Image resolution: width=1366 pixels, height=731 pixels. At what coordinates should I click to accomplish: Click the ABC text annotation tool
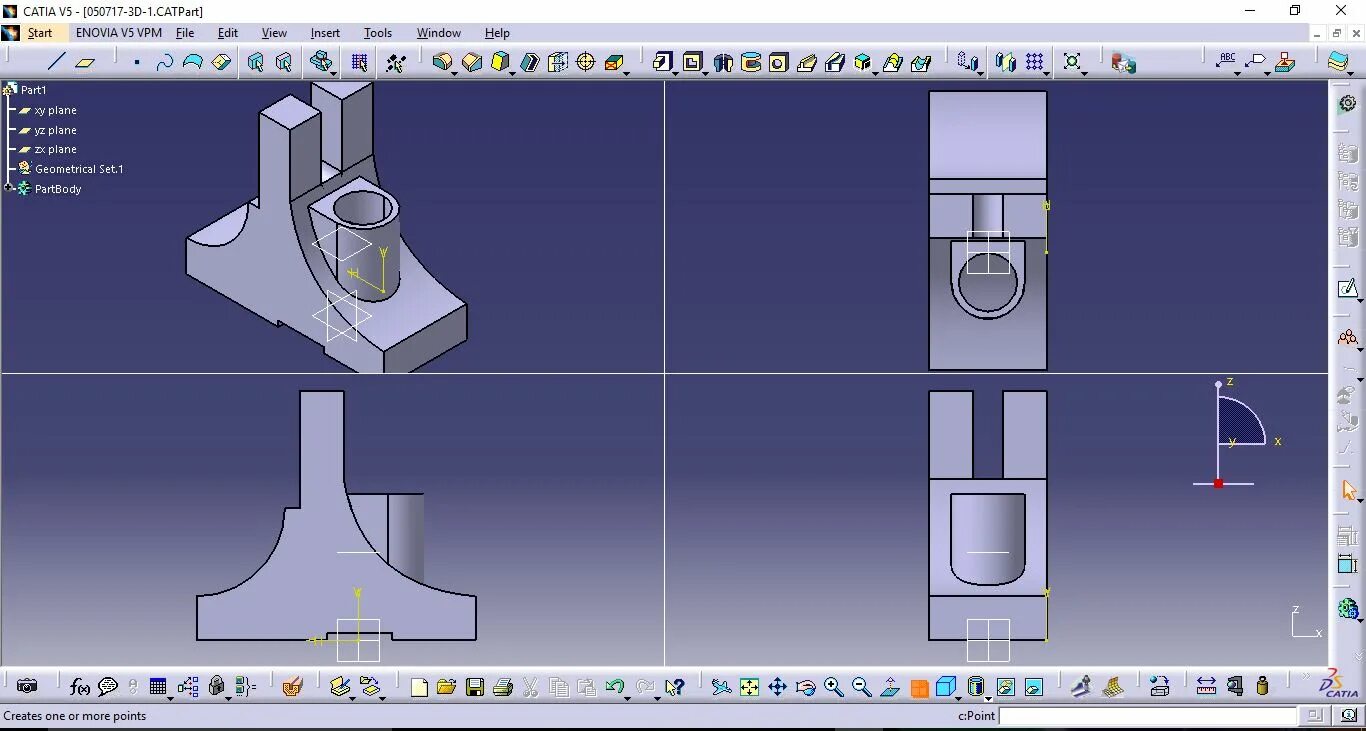[1226, 61]
